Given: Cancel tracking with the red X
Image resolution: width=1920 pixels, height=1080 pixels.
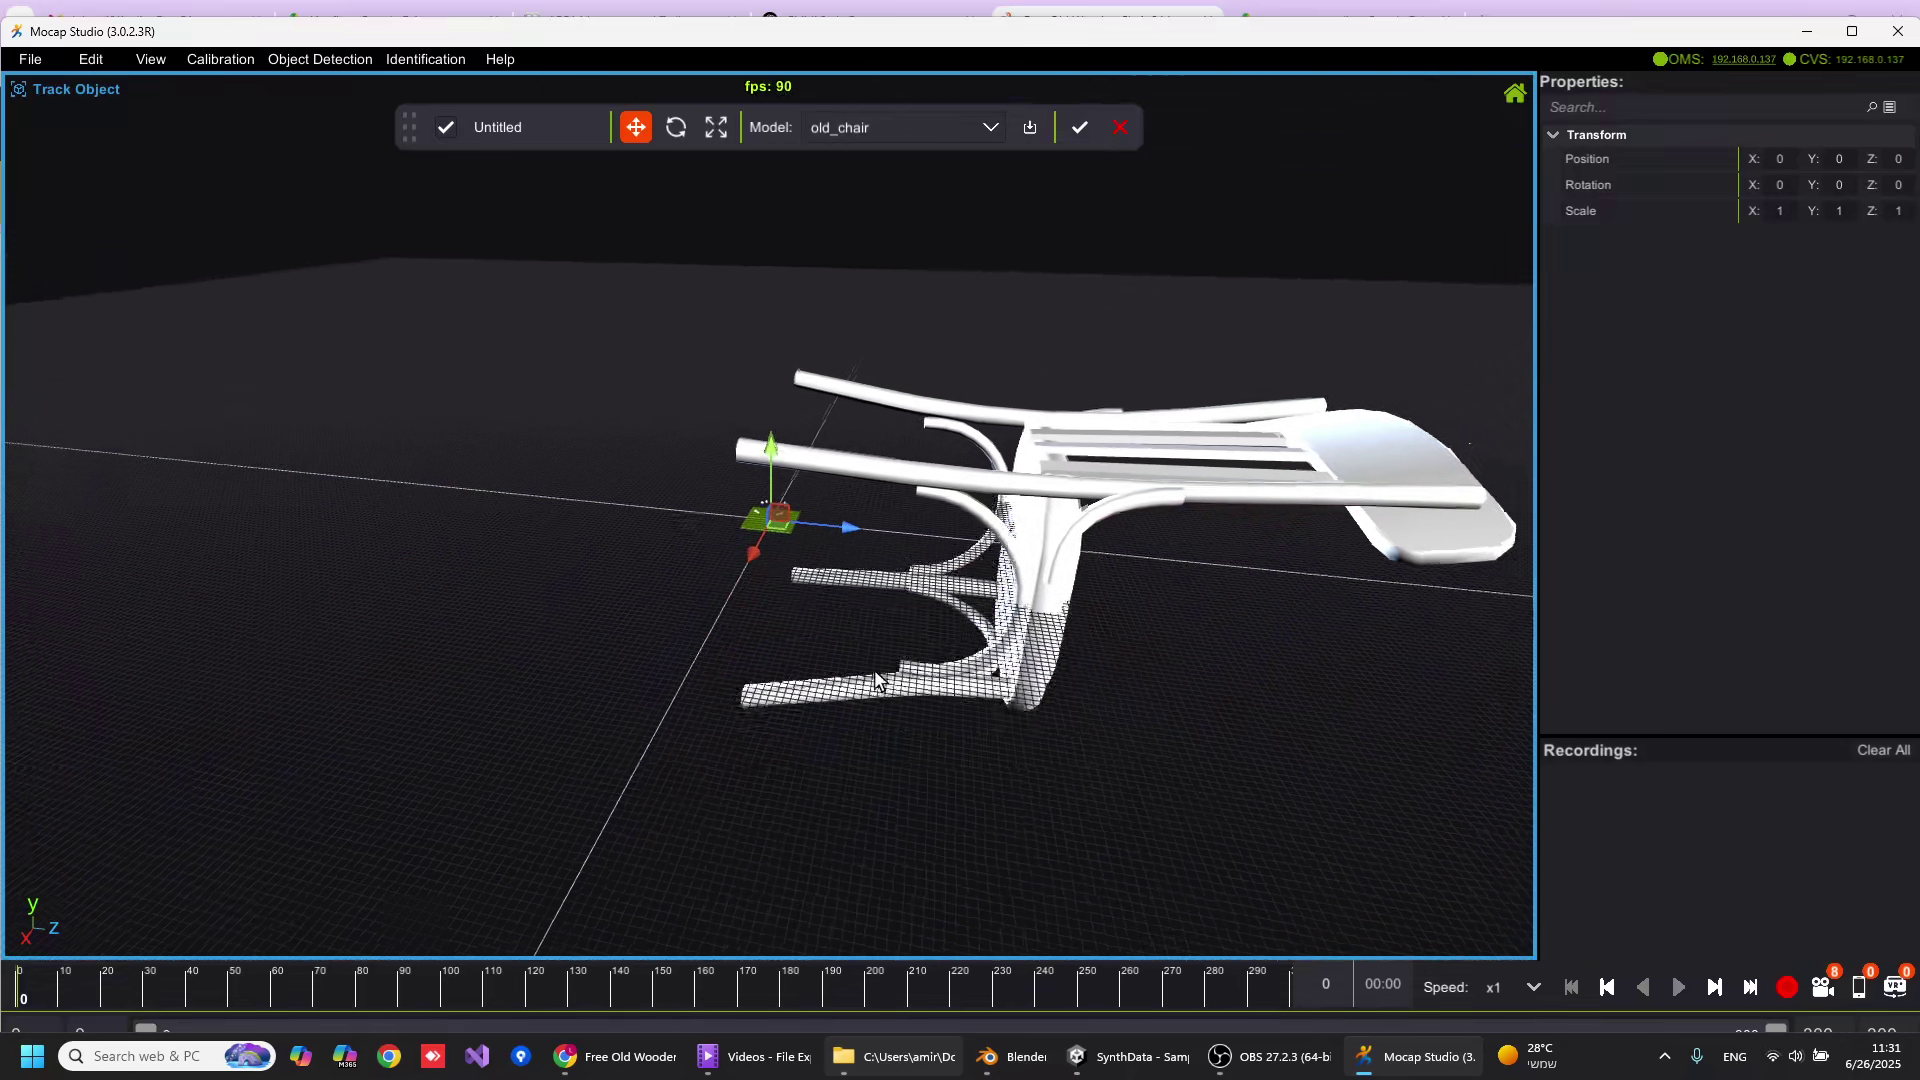Looking at the screenshot, I should [x=1121, y=128].
